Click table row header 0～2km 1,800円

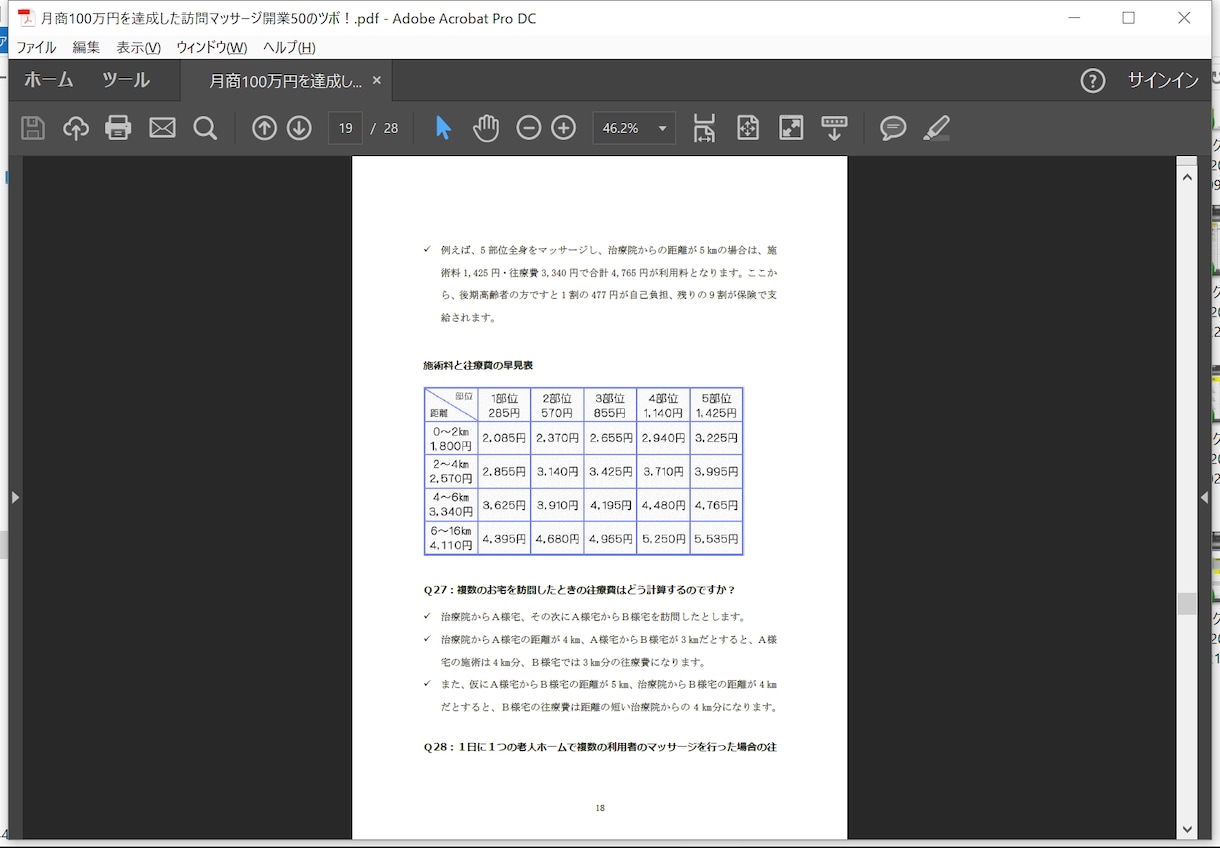point(451,438)
